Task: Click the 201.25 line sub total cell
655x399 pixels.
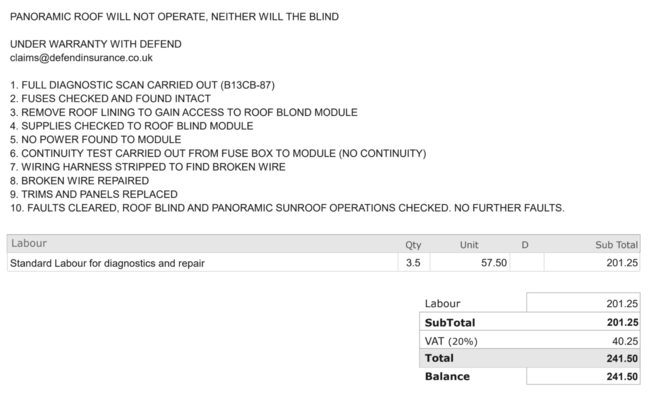Action: [x=592, y=263]
